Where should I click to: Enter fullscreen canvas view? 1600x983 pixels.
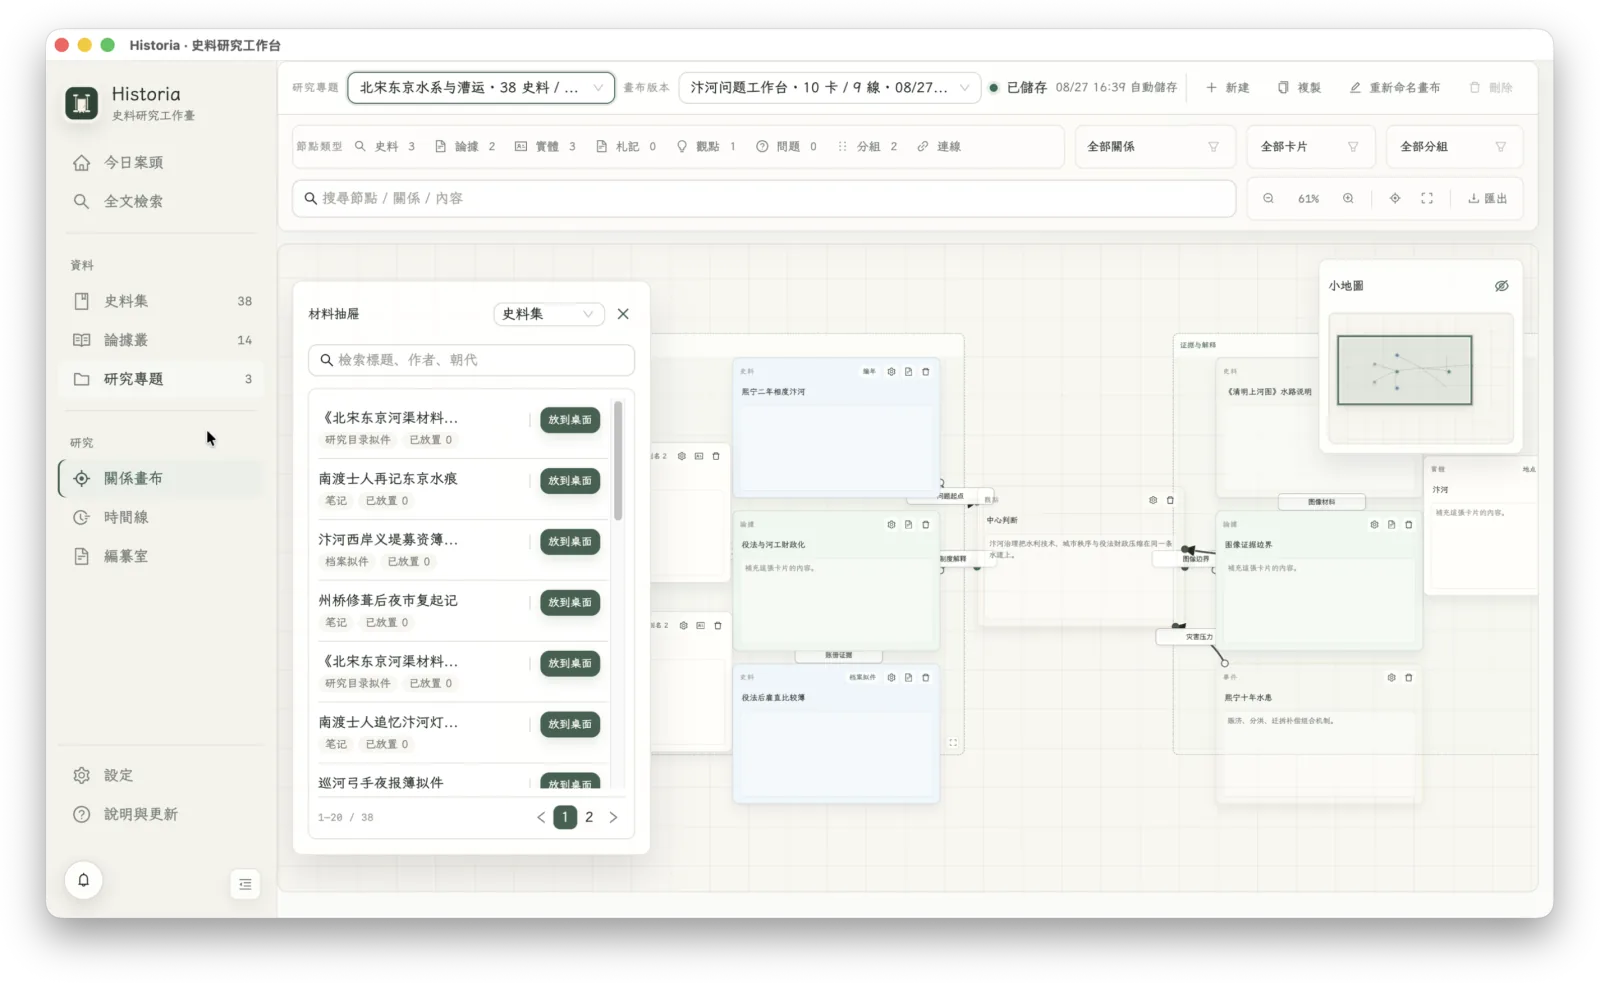tap(1427, 198)
